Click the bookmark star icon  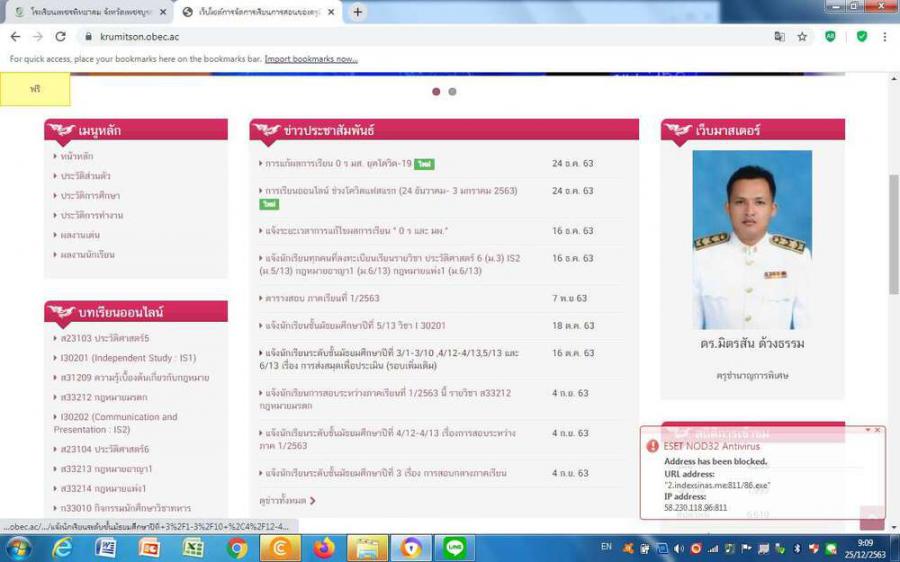pos(802,36)
